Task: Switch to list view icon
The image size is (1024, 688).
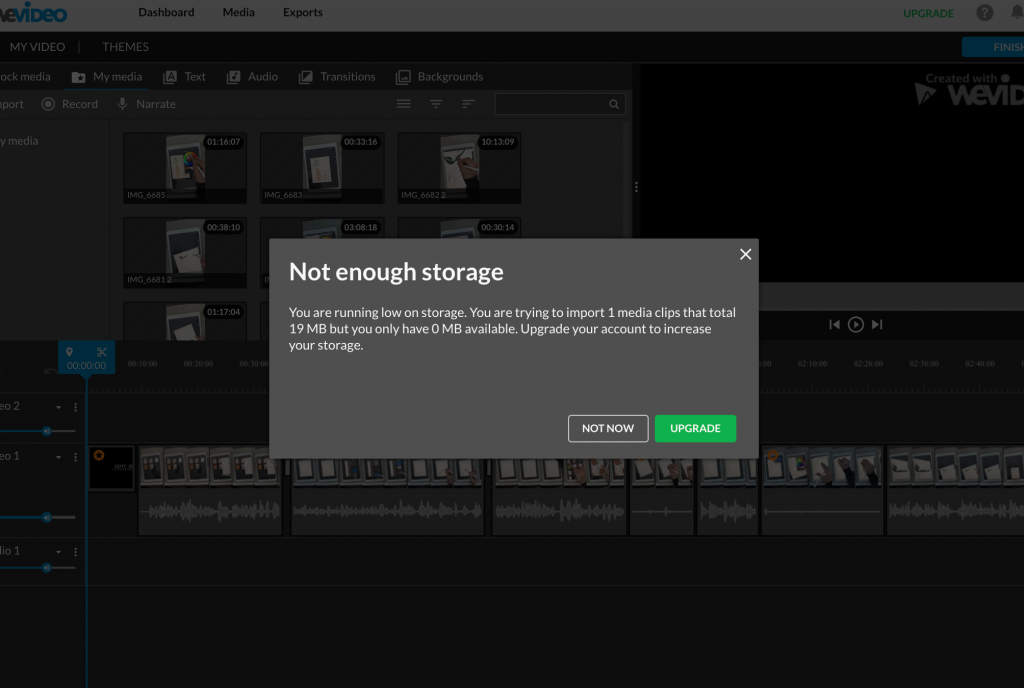Action: coord(404,104)
